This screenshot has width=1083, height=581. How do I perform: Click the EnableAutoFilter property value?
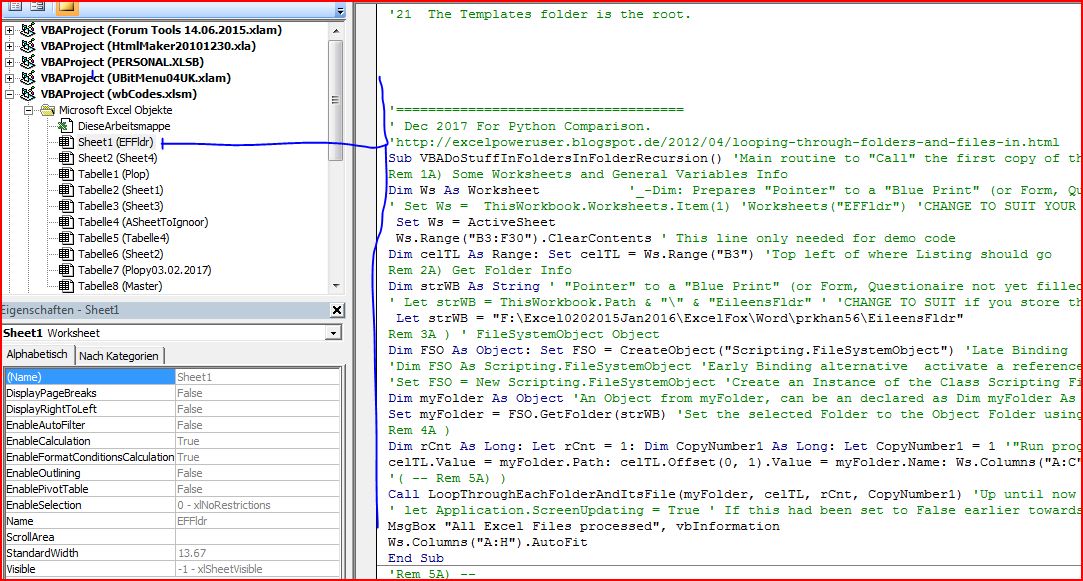pos(258,425)
